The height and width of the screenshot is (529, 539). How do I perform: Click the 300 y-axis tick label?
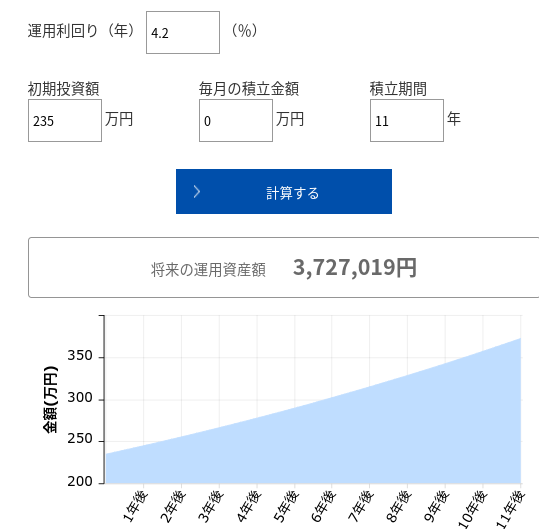pyautogui.click(x=80, y=398)
